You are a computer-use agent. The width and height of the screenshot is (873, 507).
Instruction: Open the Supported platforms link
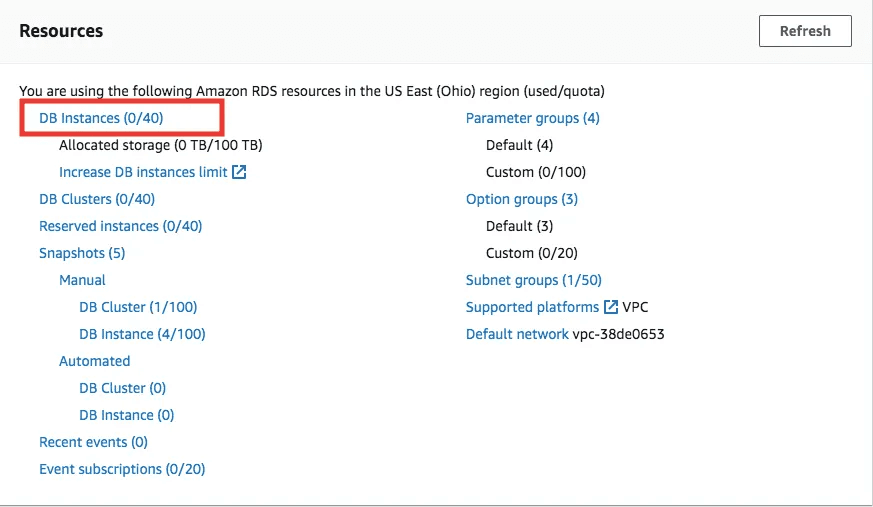pyautogui.click(x=532, y=307)
